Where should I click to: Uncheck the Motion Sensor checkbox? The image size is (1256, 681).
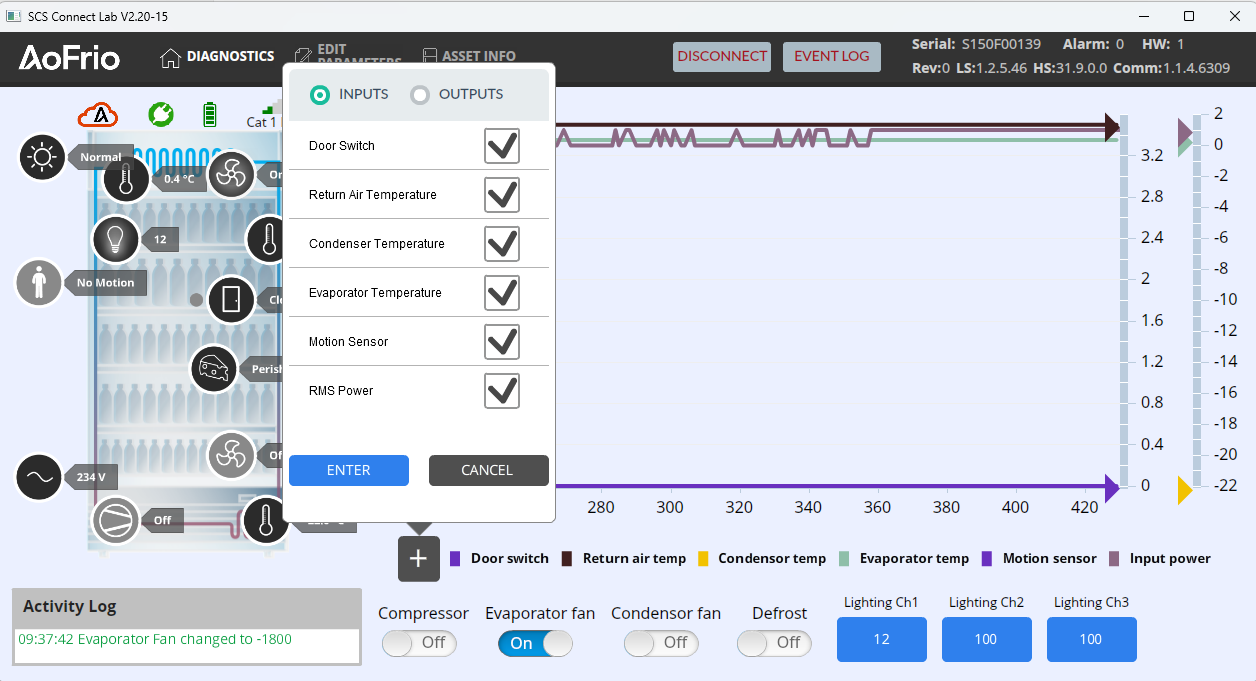click(502, 341)
